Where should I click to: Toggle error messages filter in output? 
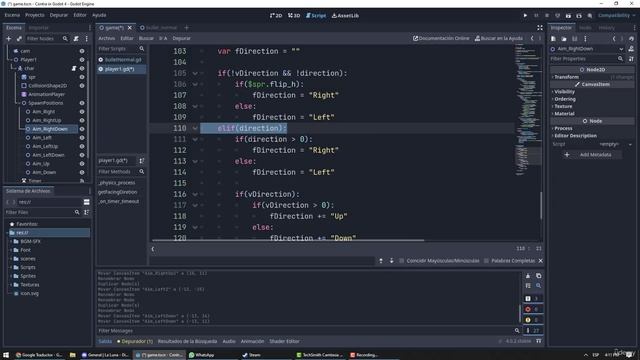point(533,309)
